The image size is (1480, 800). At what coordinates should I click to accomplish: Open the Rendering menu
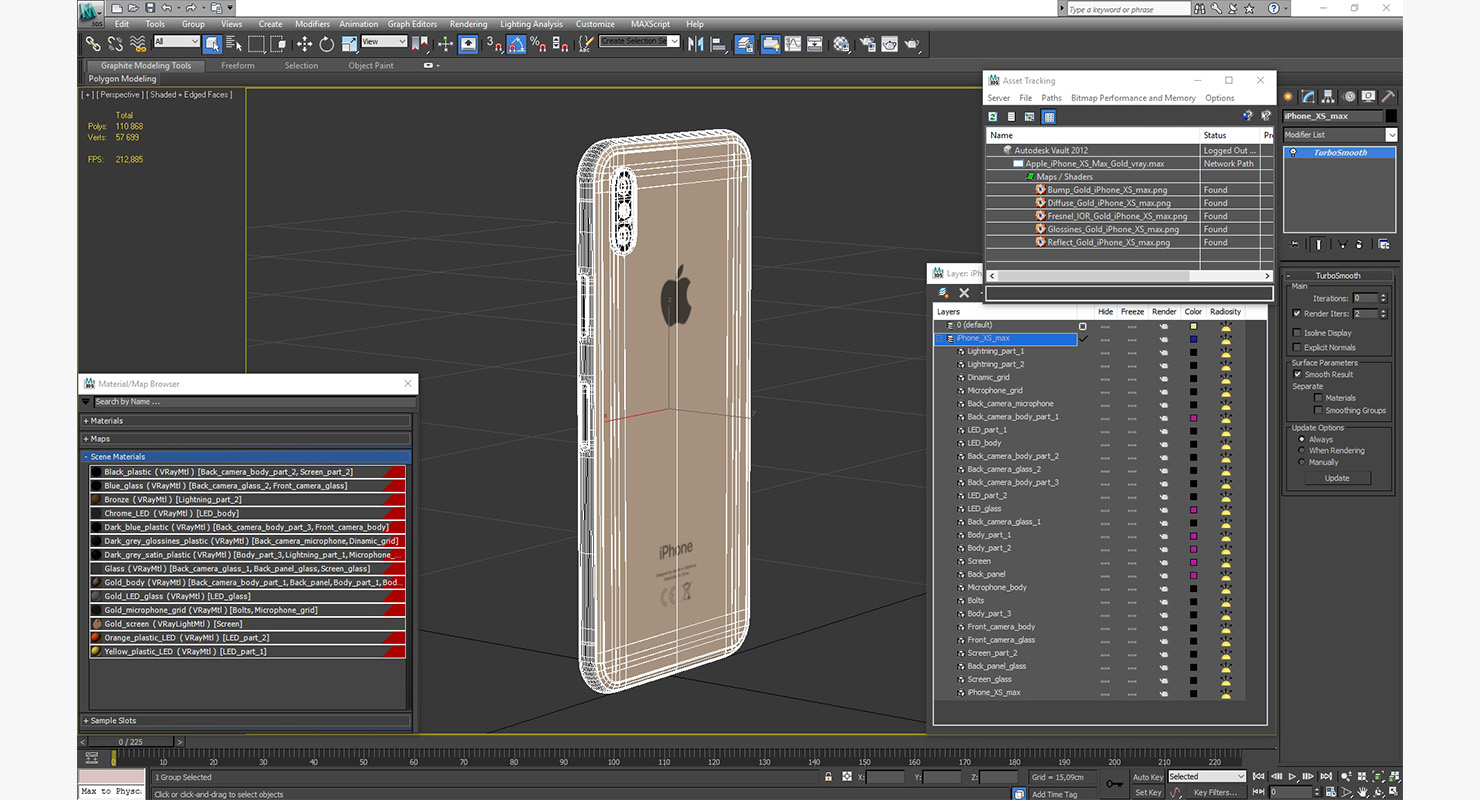(x=468, y=24)
